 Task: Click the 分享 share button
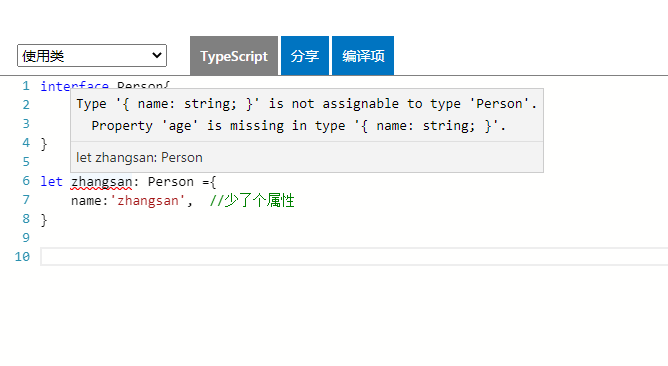coord(305,56)
